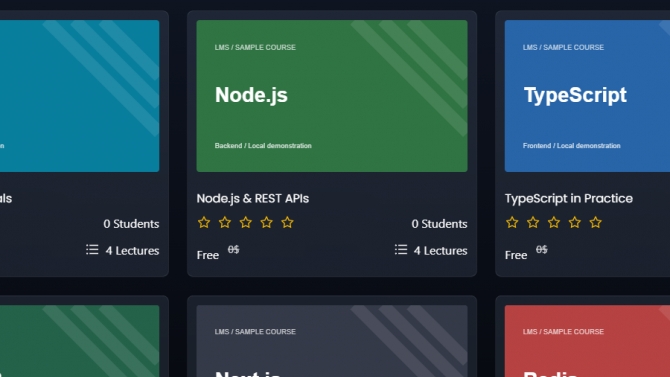Viewport: 670px width, 377px height.
Task: Click second rating star of Node.js course
Action: tap(225, 222)
